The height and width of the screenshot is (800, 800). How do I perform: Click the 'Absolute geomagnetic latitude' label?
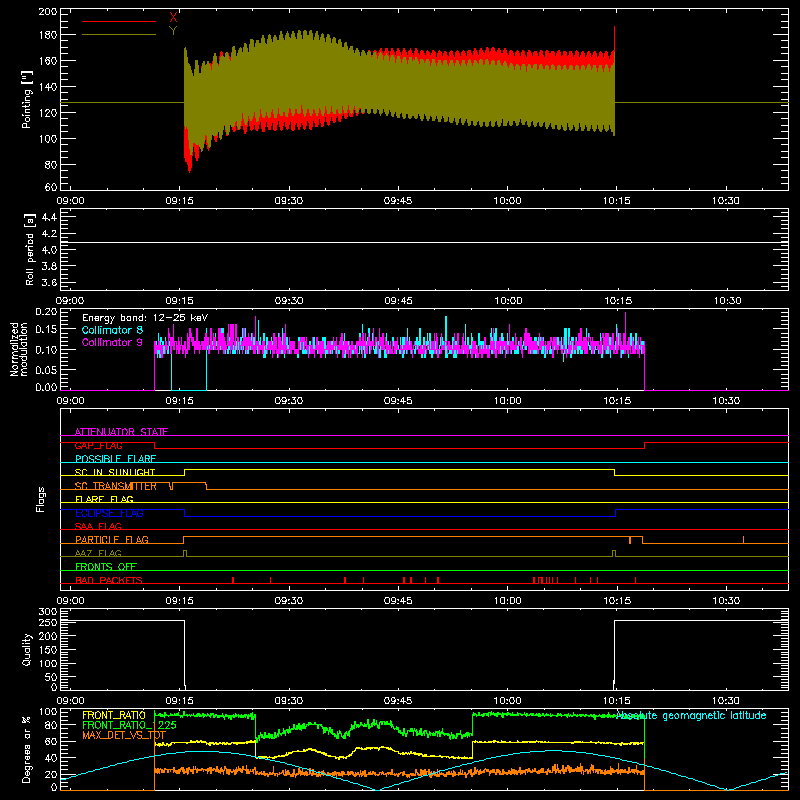[691, 715]
